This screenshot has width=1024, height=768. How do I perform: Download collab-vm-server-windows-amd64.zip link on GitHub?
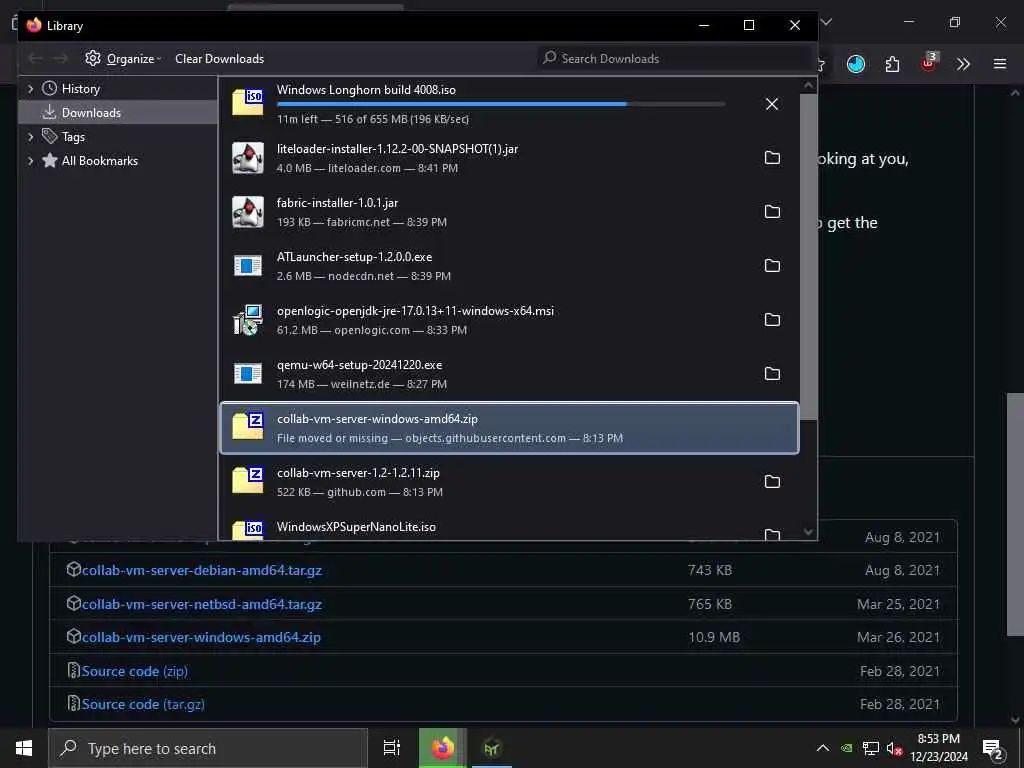point(201,637)
